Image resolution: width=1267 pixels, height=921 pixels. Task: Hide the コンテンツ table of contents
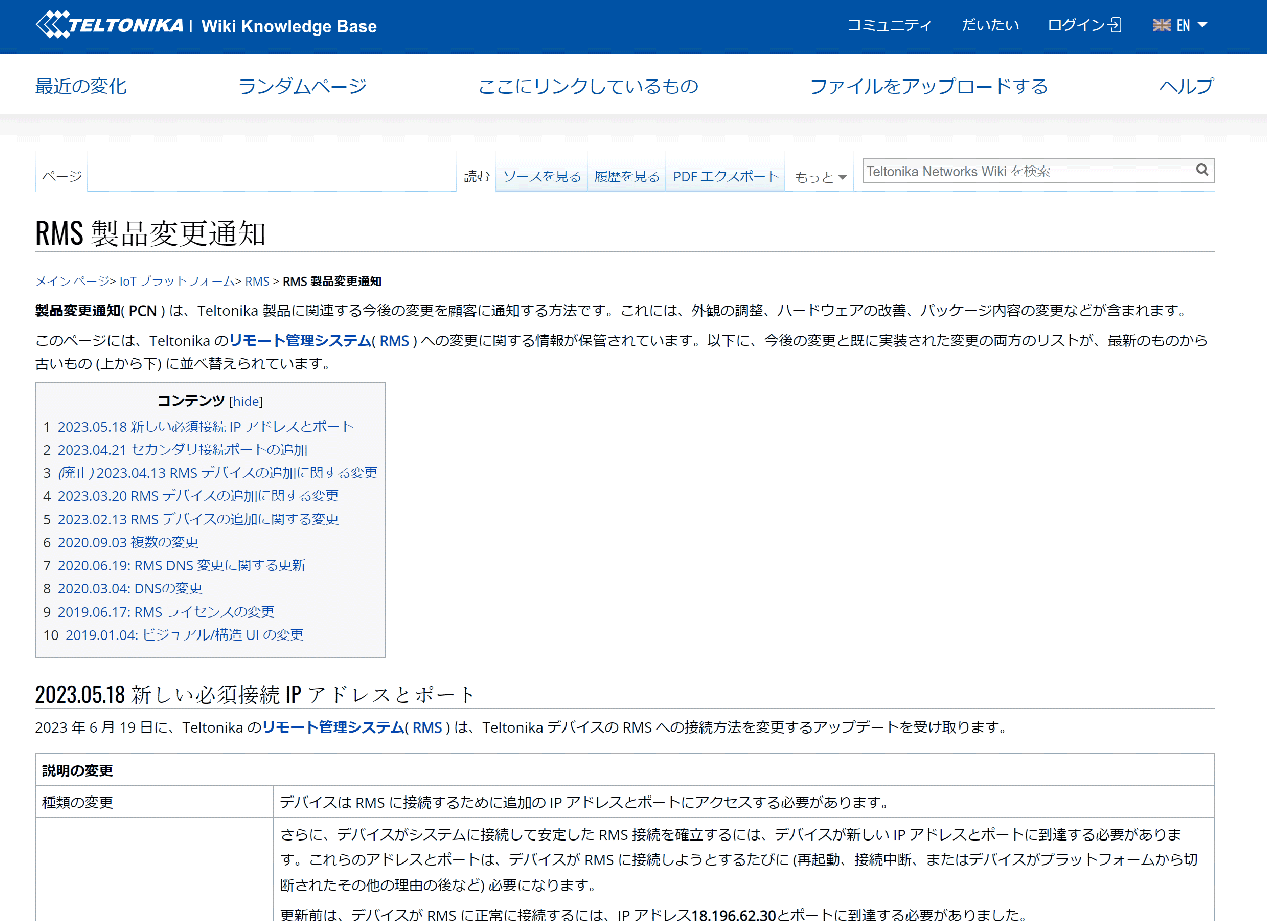click(x=246, y=401)
